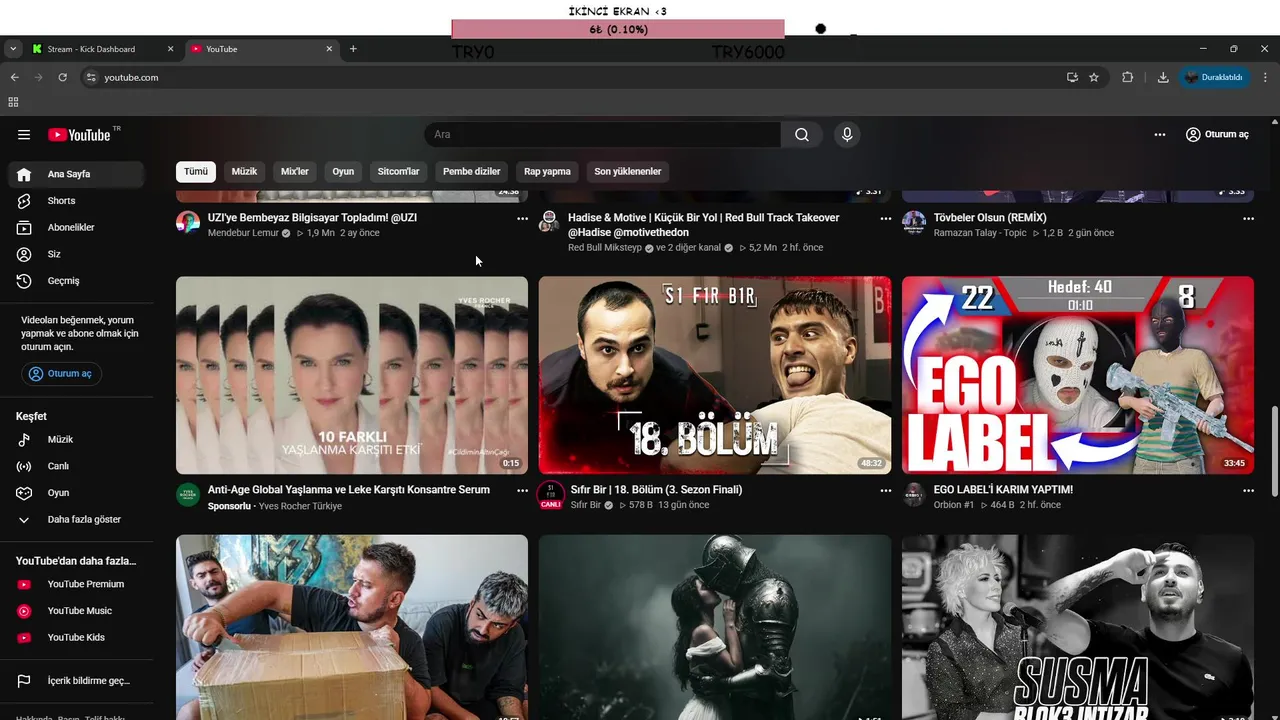Select the Sitcom'lar filter chip

398,172
